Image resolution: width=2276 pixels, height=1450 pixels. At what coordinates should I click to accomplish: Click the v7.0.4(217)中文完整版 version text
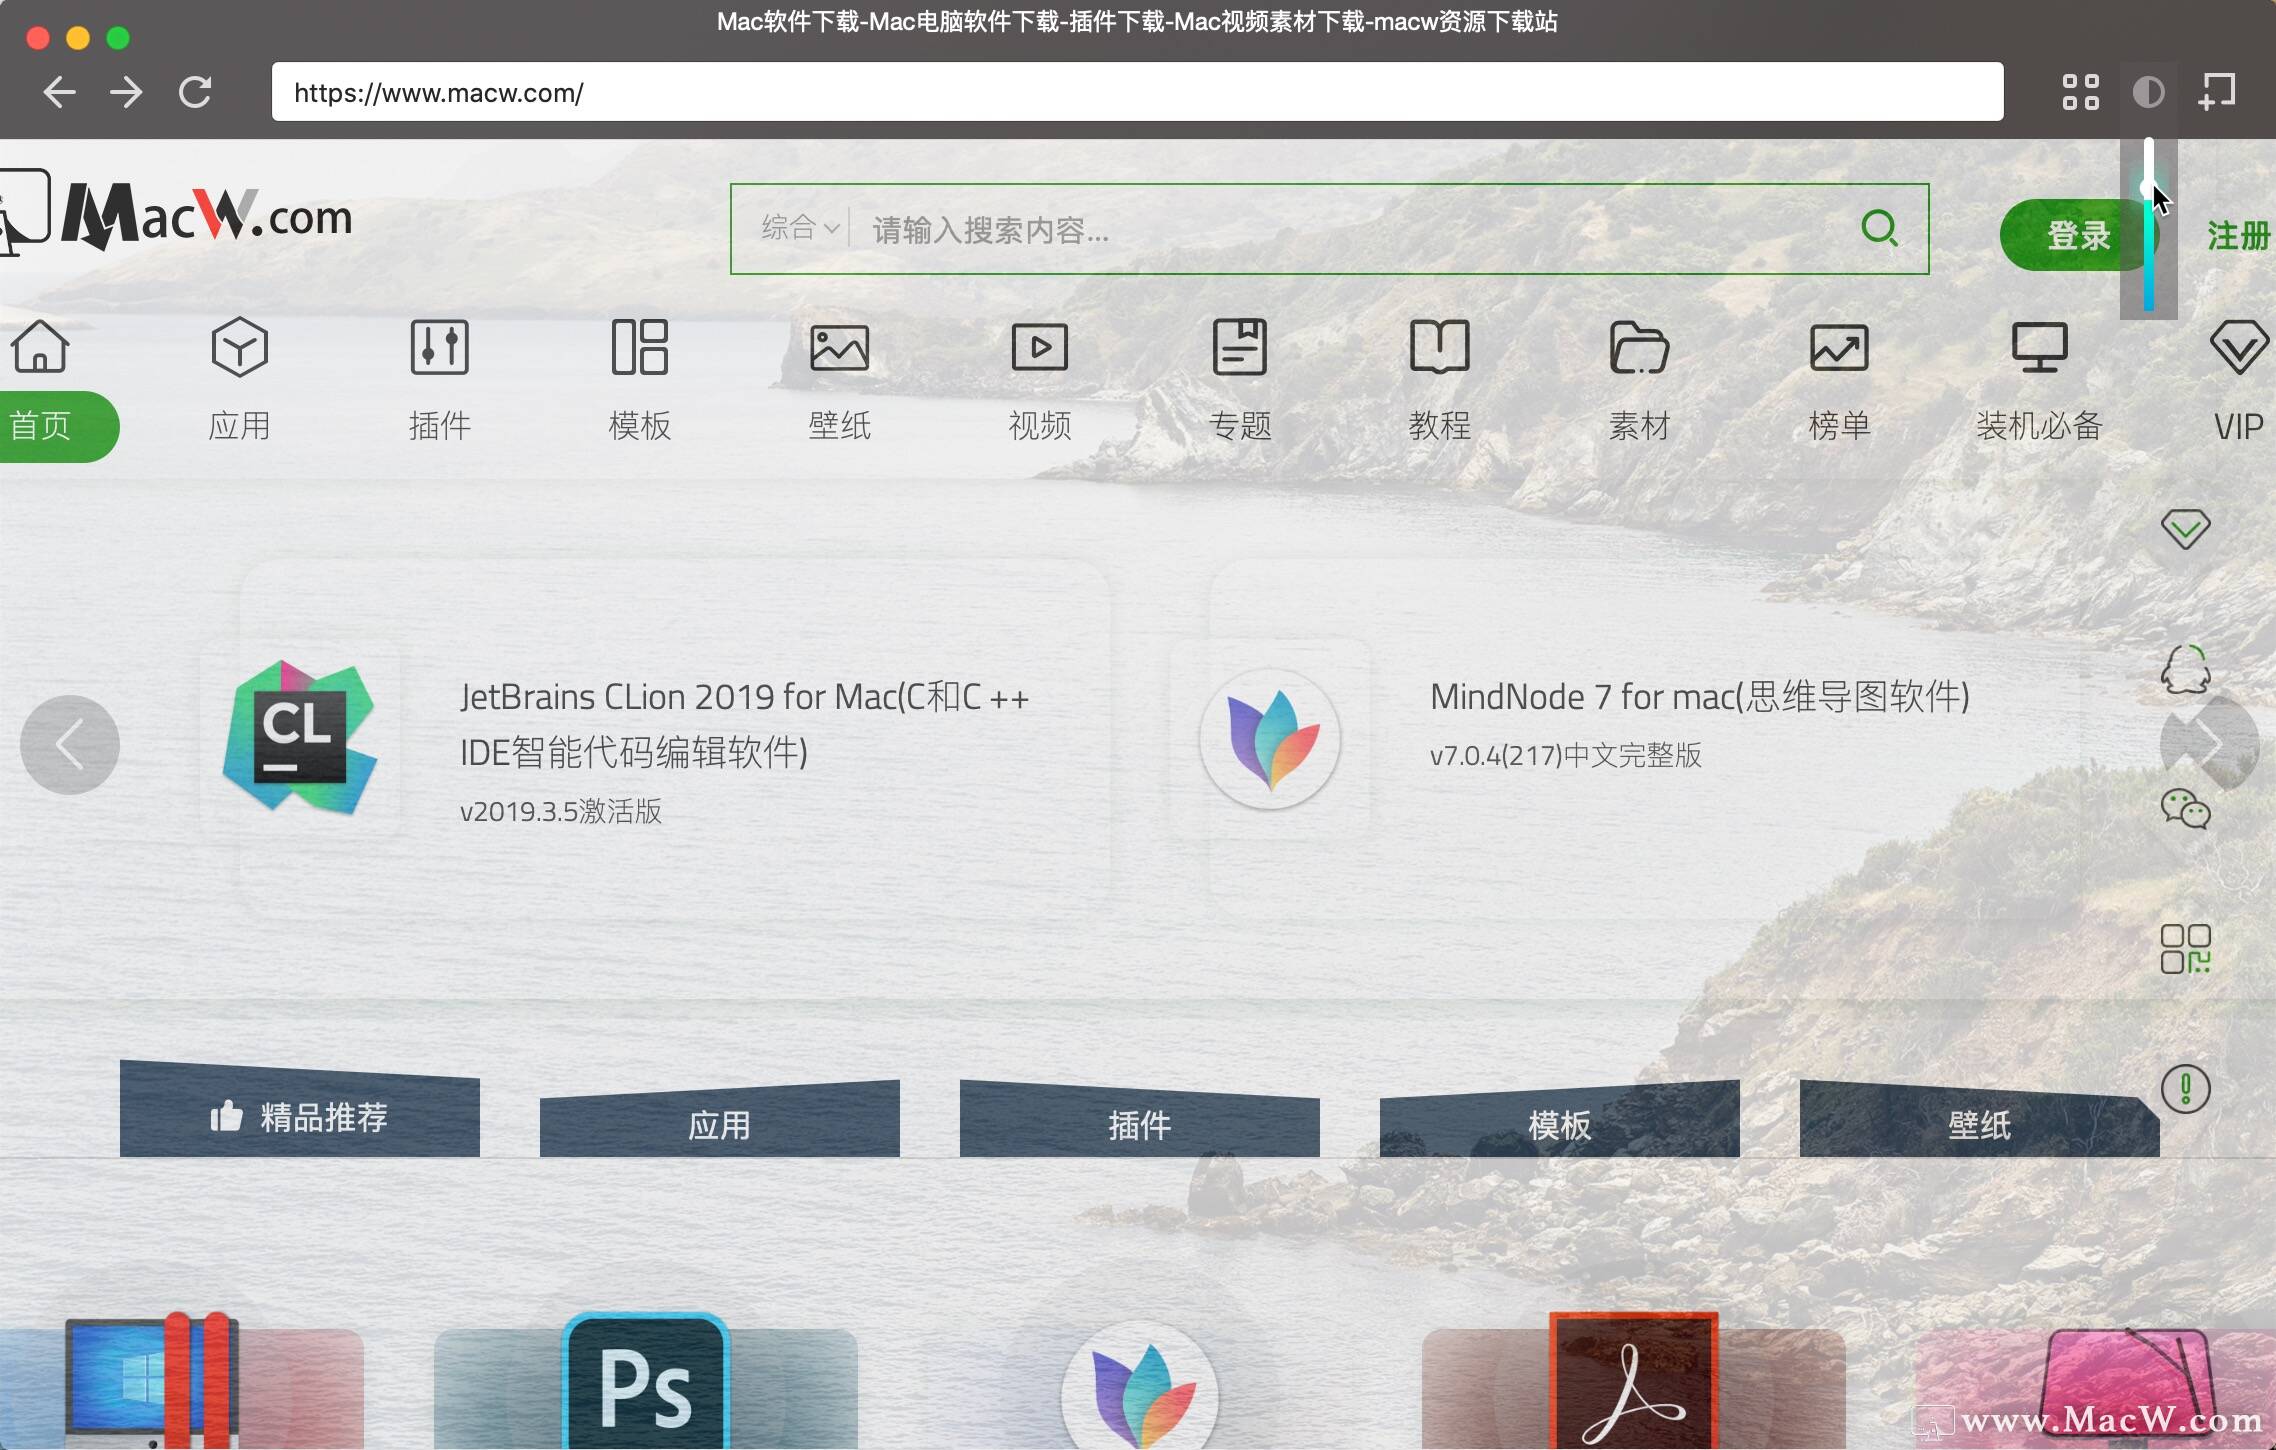1566,755
